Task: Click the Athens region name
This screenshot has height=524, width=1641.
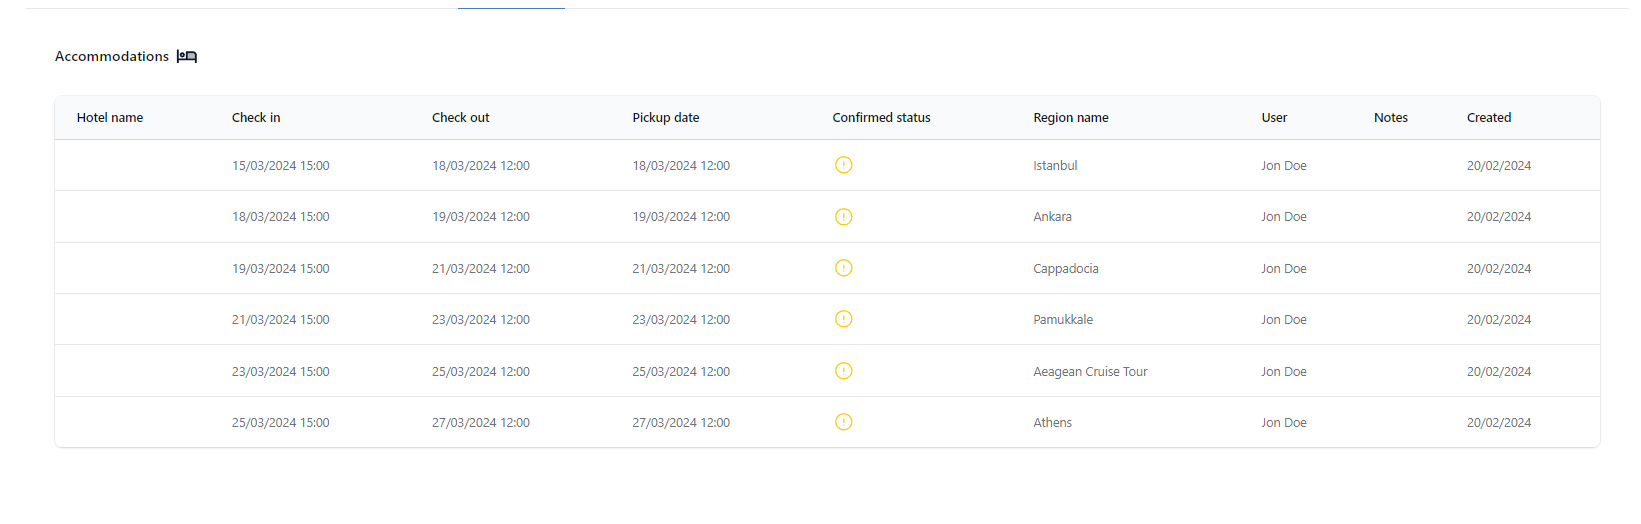Action: (x=1052, y=423)
